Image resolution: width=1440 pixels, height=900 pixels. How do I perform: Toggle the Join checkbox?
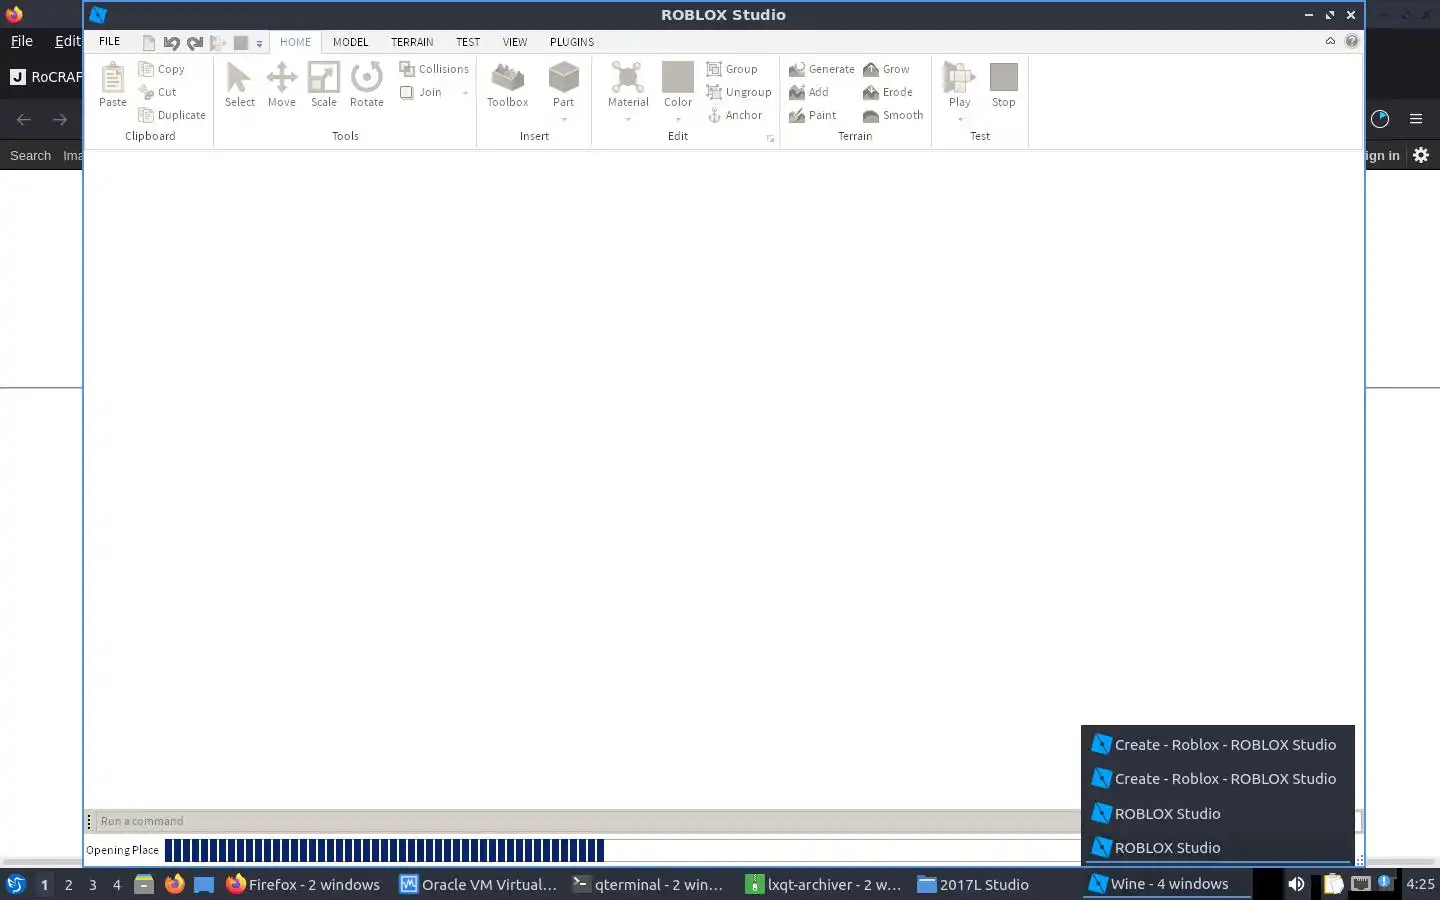[x=406, y=92]
